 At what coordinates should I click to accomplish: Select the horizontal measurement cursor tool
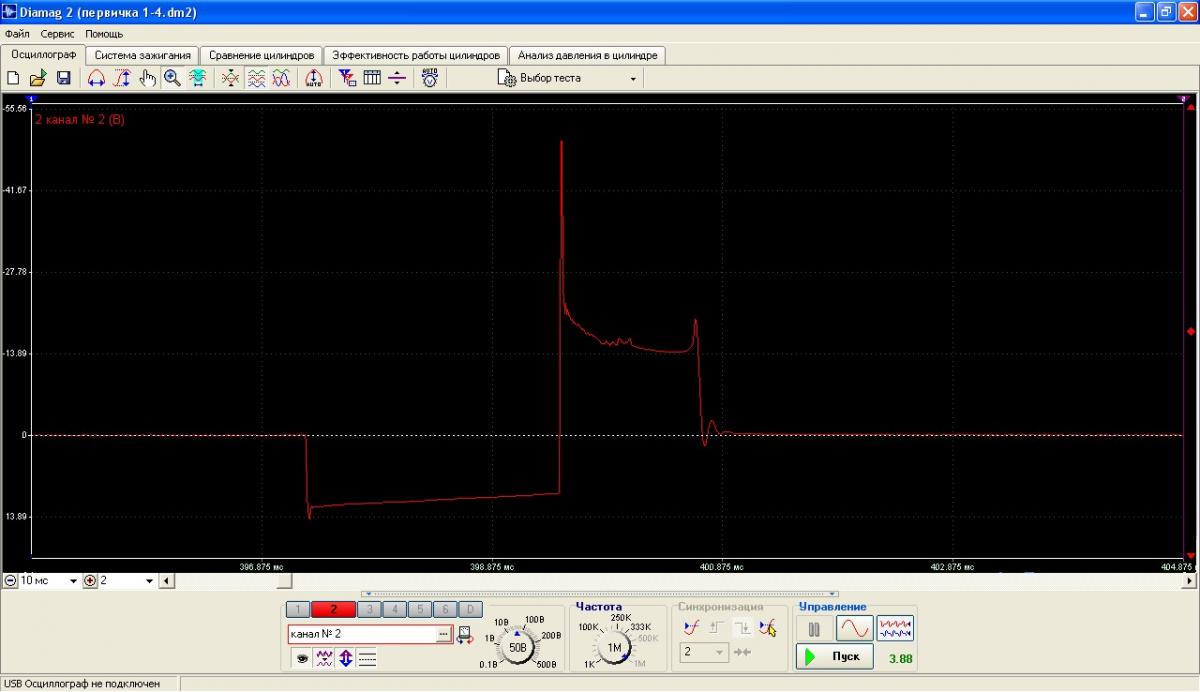click(x=97, y=78)
